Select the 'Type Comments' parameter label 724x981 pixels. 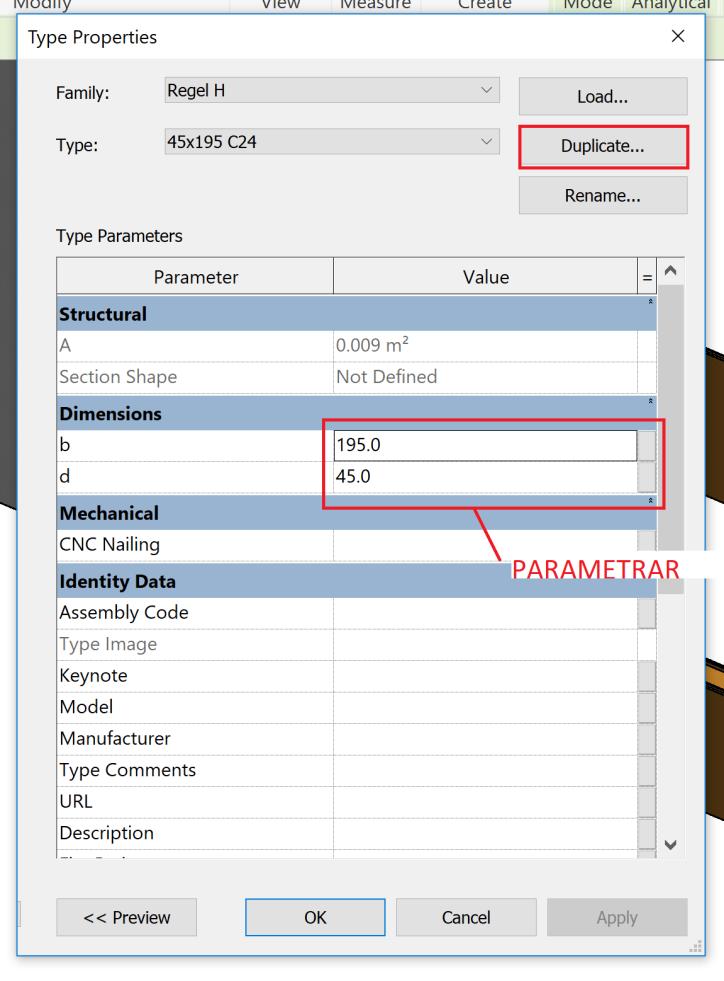pyautogui.click(x=128, y=770)
